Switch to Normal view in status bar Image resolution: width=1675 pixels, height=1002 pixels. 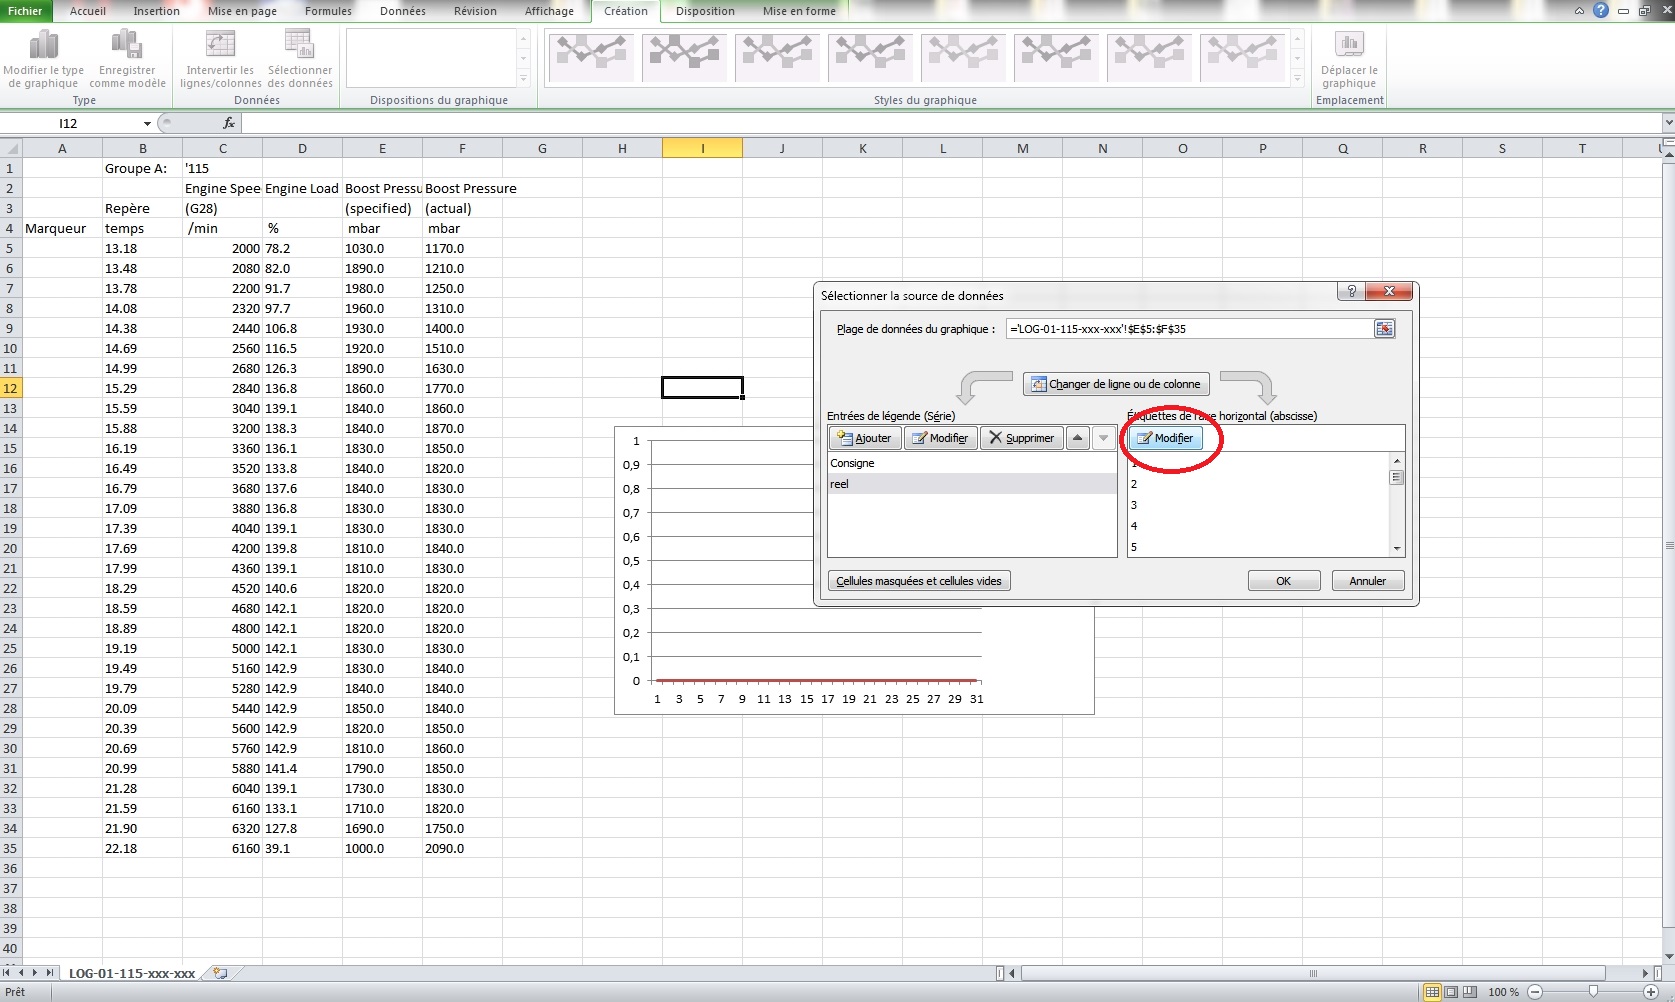[1432, 992]
